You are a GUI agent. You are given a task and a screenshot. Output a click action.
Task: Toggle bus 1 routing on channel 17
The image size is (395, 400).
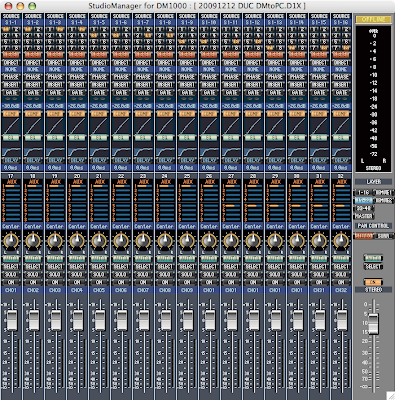(6, 29)
